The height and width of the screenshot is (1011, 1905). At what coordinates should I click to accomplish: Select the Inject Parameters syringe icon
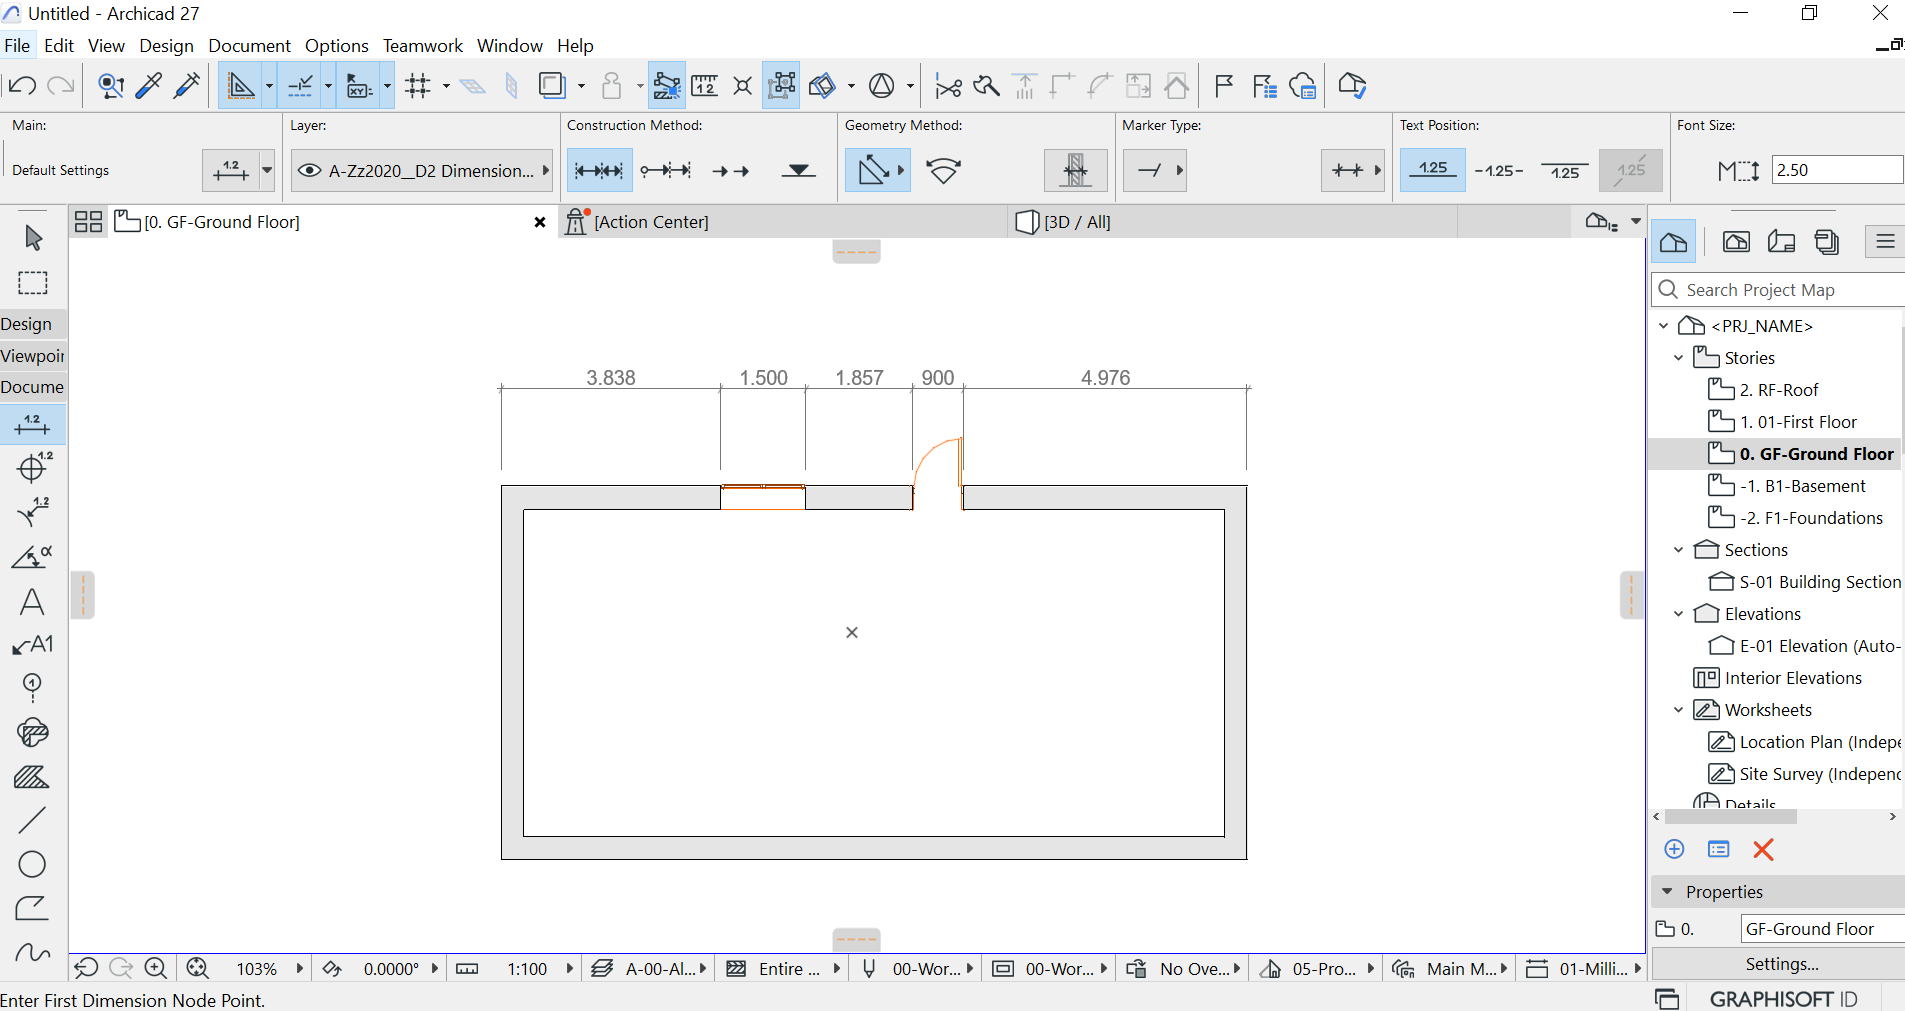tap(187, 86)
